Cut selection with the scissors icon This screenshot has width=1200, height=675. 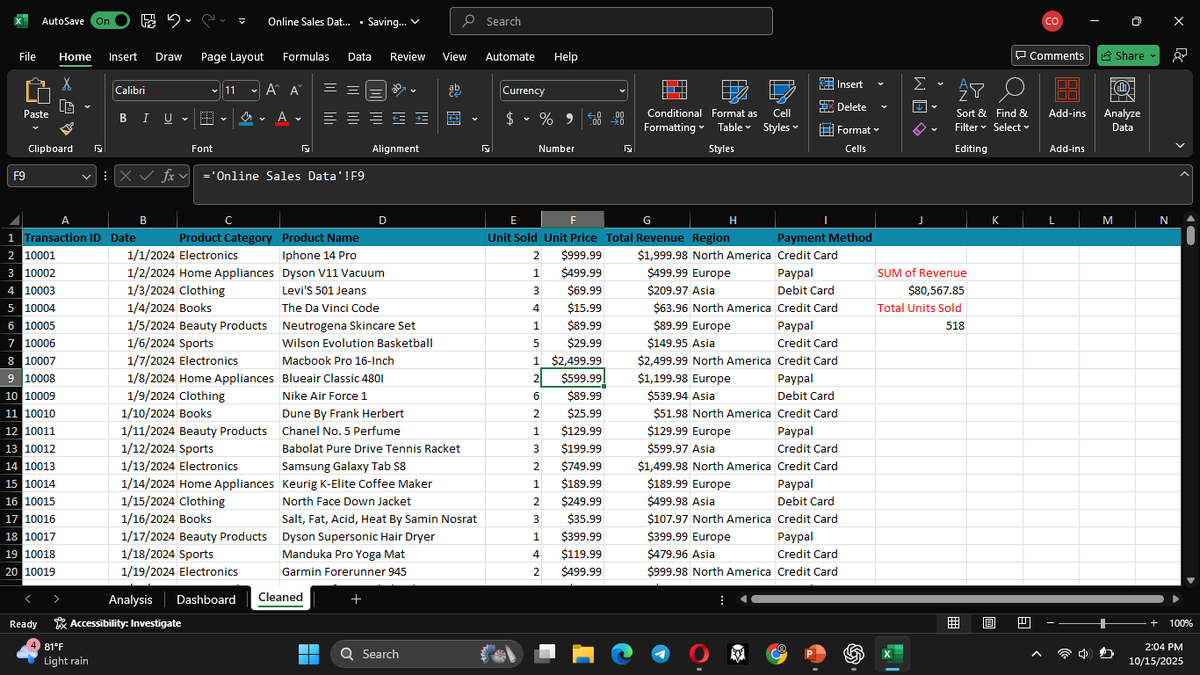(x=67, y=86)
